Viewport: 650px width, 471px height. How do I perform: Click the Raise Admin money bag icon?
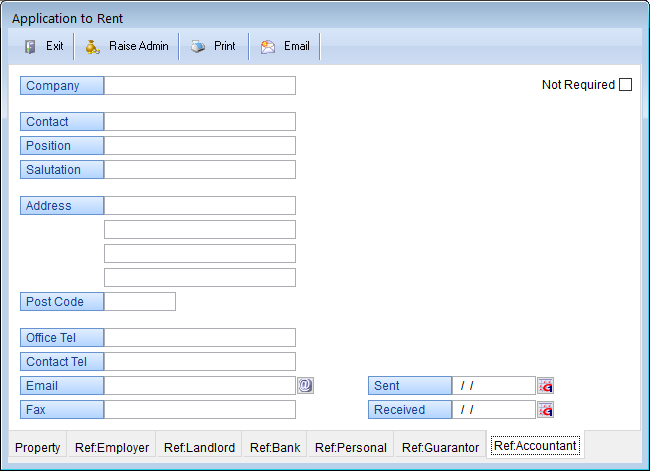point(92,47)
